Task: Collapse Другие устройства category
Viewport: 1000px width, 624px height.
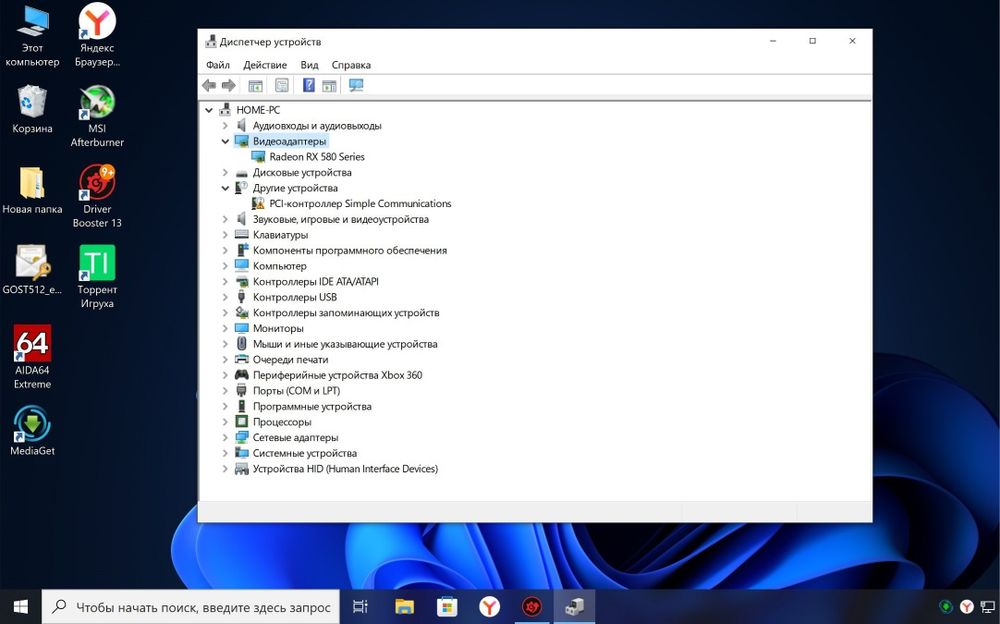Action: click(224, 188)
